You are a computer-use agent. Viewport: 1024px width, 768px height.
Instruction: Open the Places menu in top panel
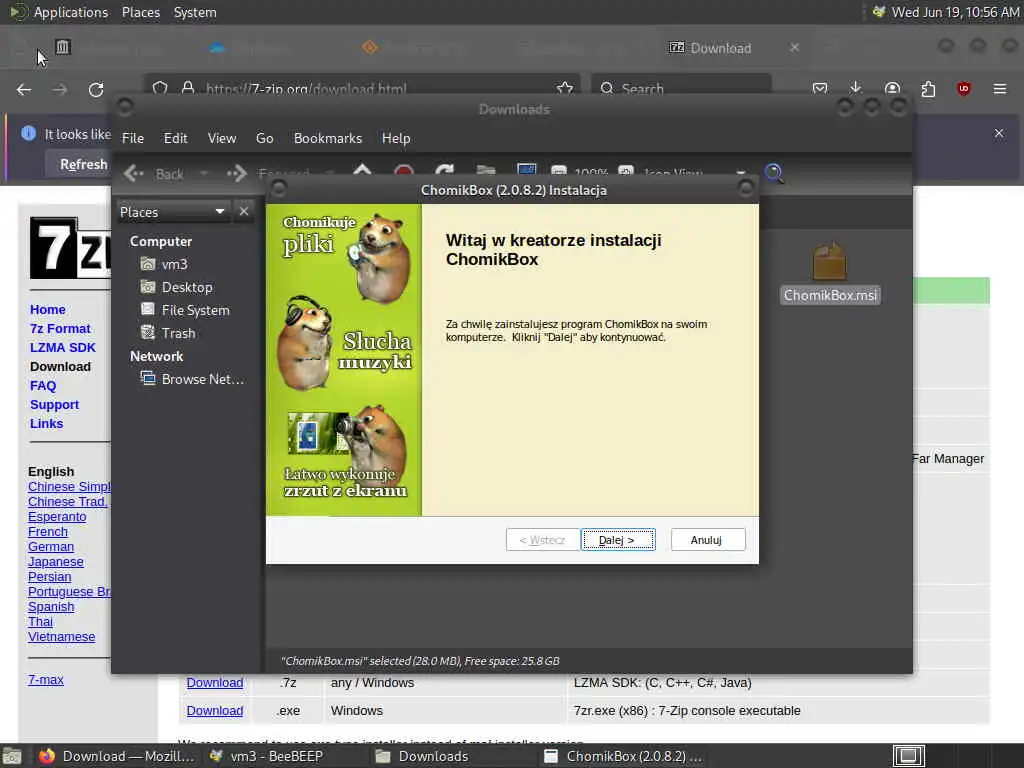tap(141, 12)
